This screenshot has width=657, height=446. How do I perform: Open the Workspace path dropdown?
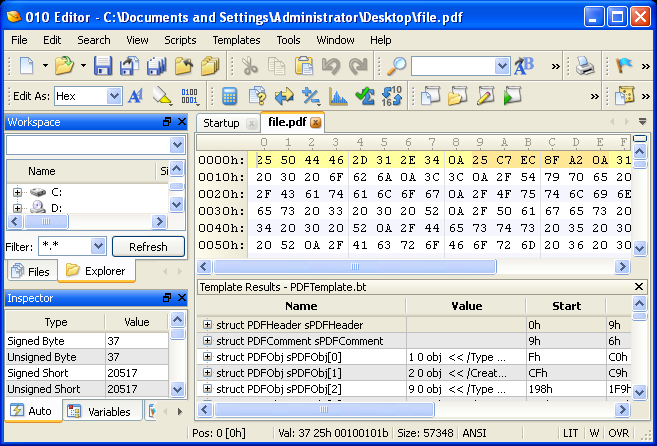[177, 145]
